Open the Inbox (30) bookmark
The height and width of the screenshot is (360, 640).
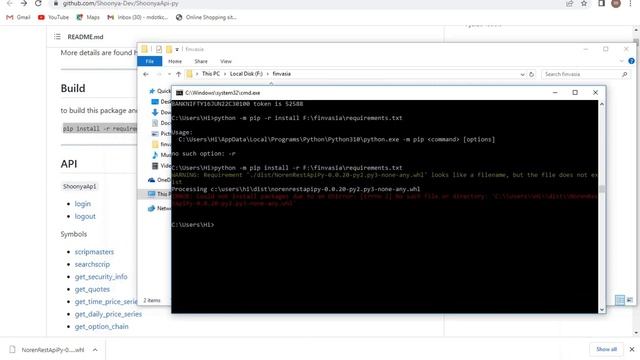tap(138, 17)
